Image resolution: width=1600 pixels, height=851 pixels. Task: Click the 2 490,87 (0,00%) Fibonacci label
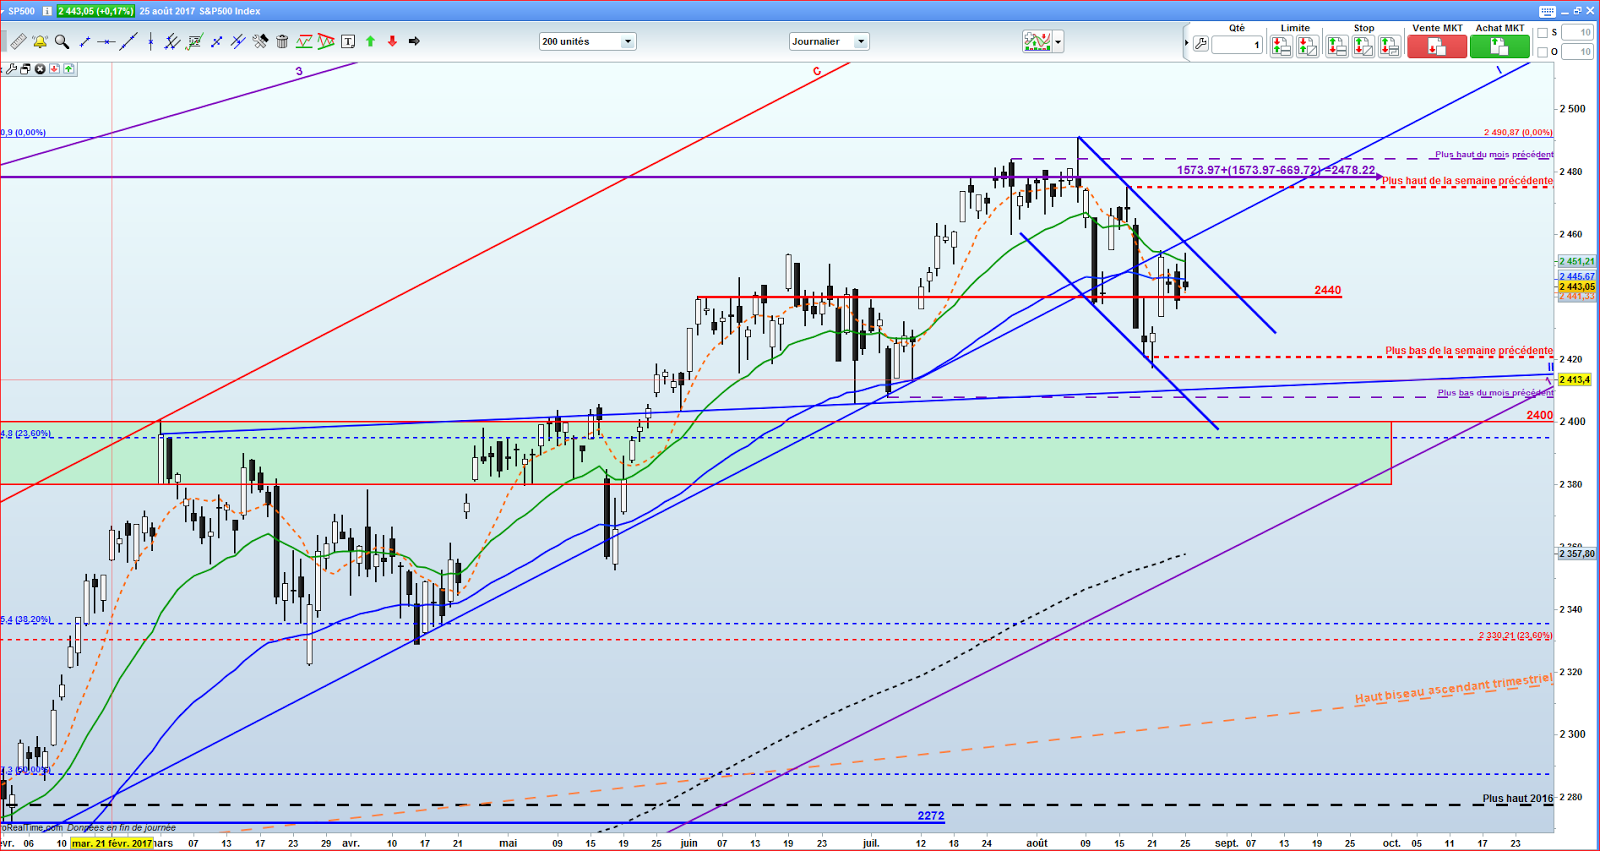[x=1518, y=132]
